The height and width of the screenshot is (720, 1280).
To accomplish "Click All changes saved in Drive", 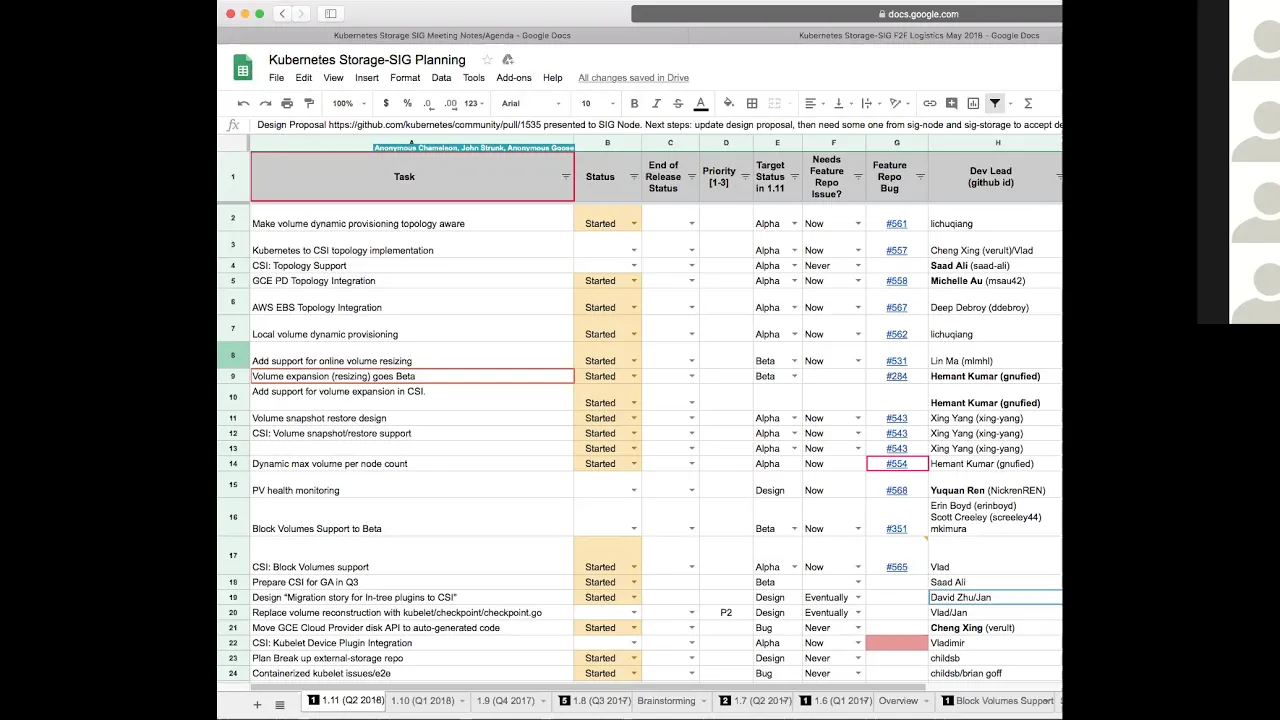I will pos(633,78).
